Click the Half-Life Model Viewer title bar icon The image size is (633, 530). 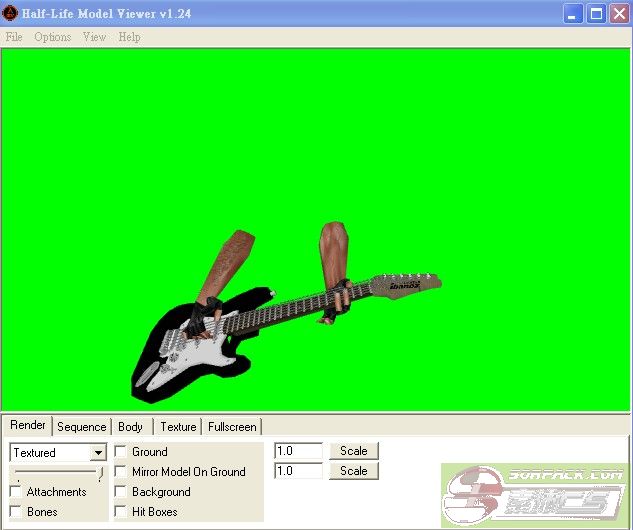12,13
